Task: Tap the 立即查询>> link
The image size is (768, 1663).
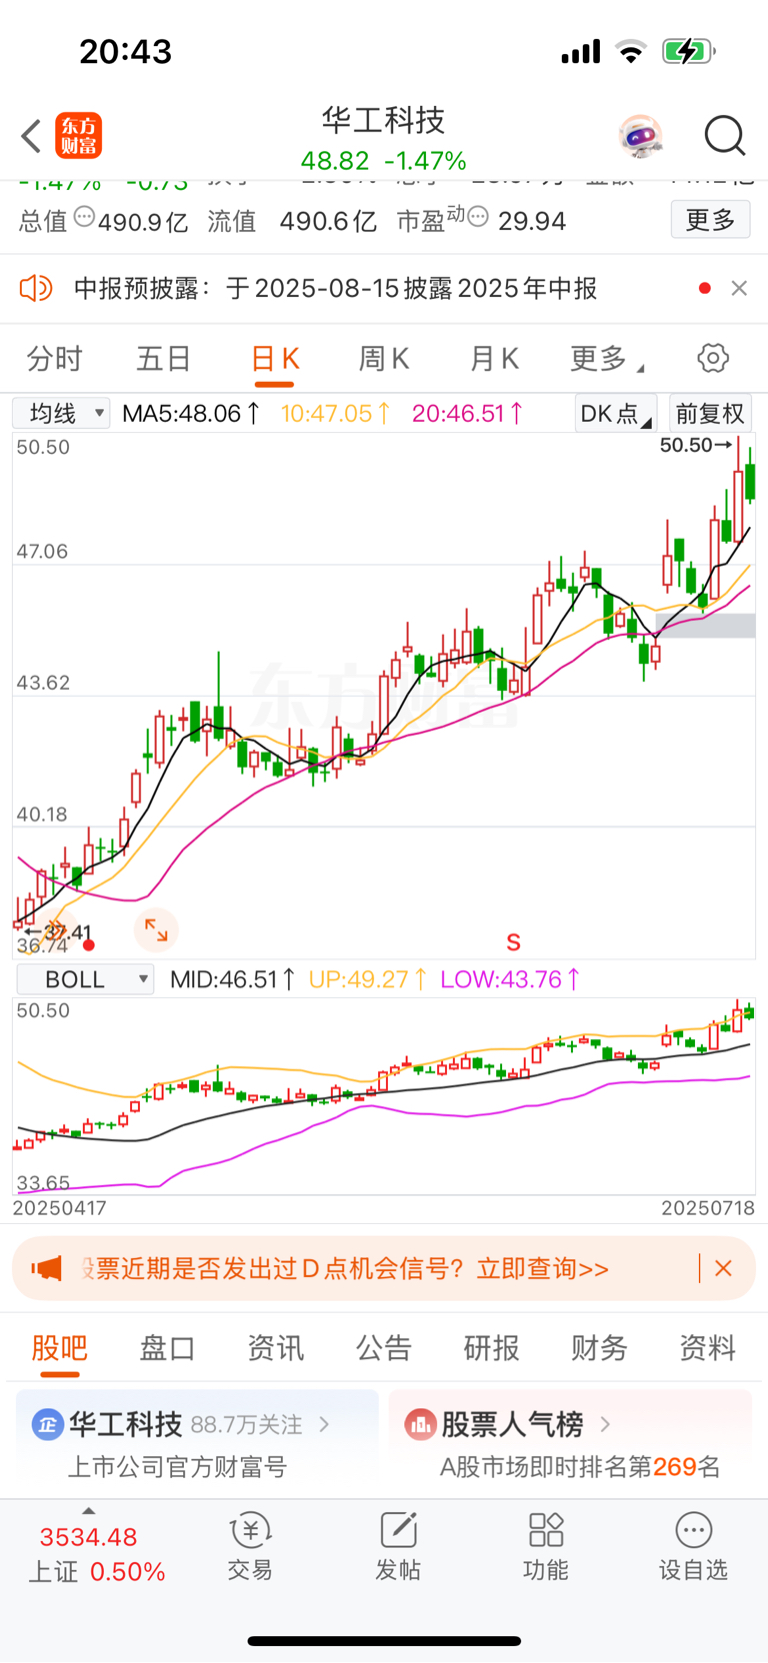Action: pyautogui.click(x=543, y=1269)
